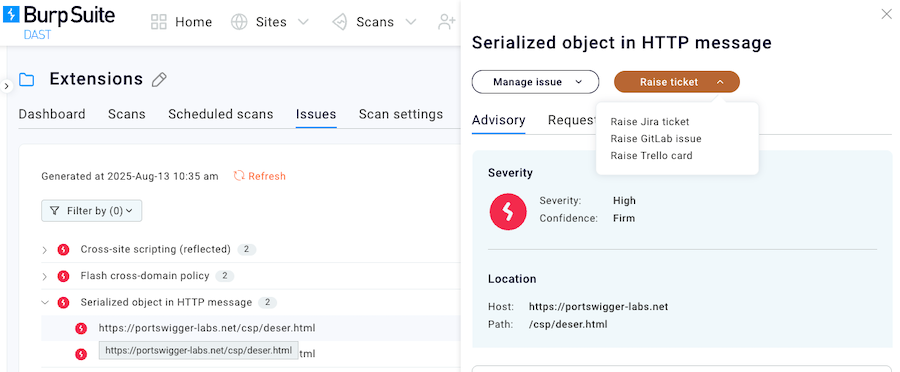Select the Issues tab
The image size is (900, 372).
click(316, 114)
